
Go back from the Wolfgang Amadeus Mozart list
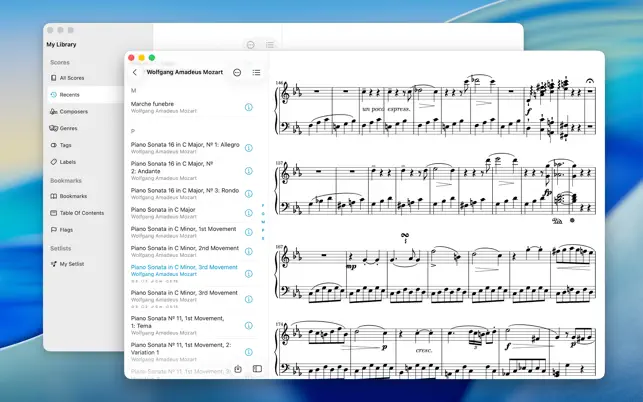135,72
